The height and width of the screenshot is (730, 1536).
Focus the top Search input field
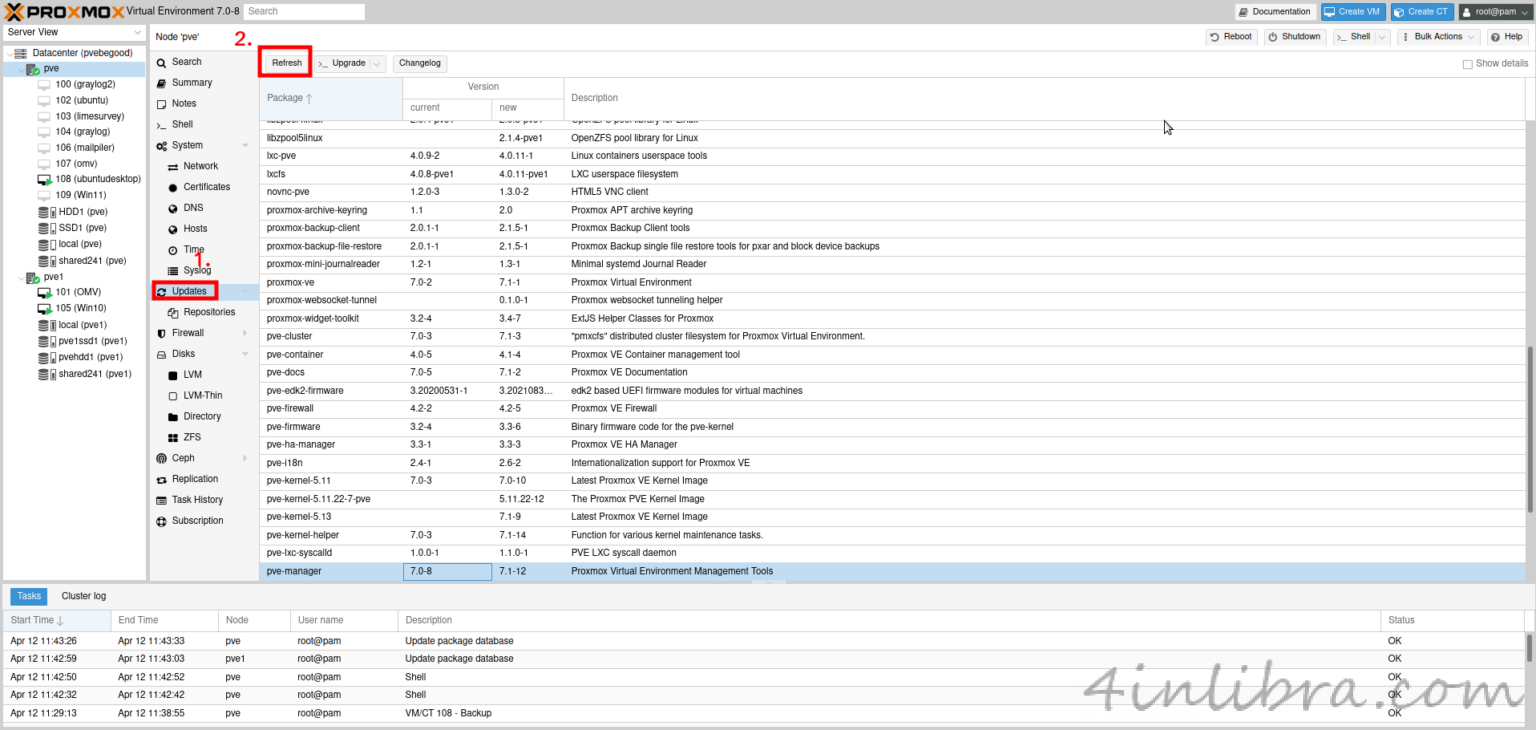(x=304, y=12)
